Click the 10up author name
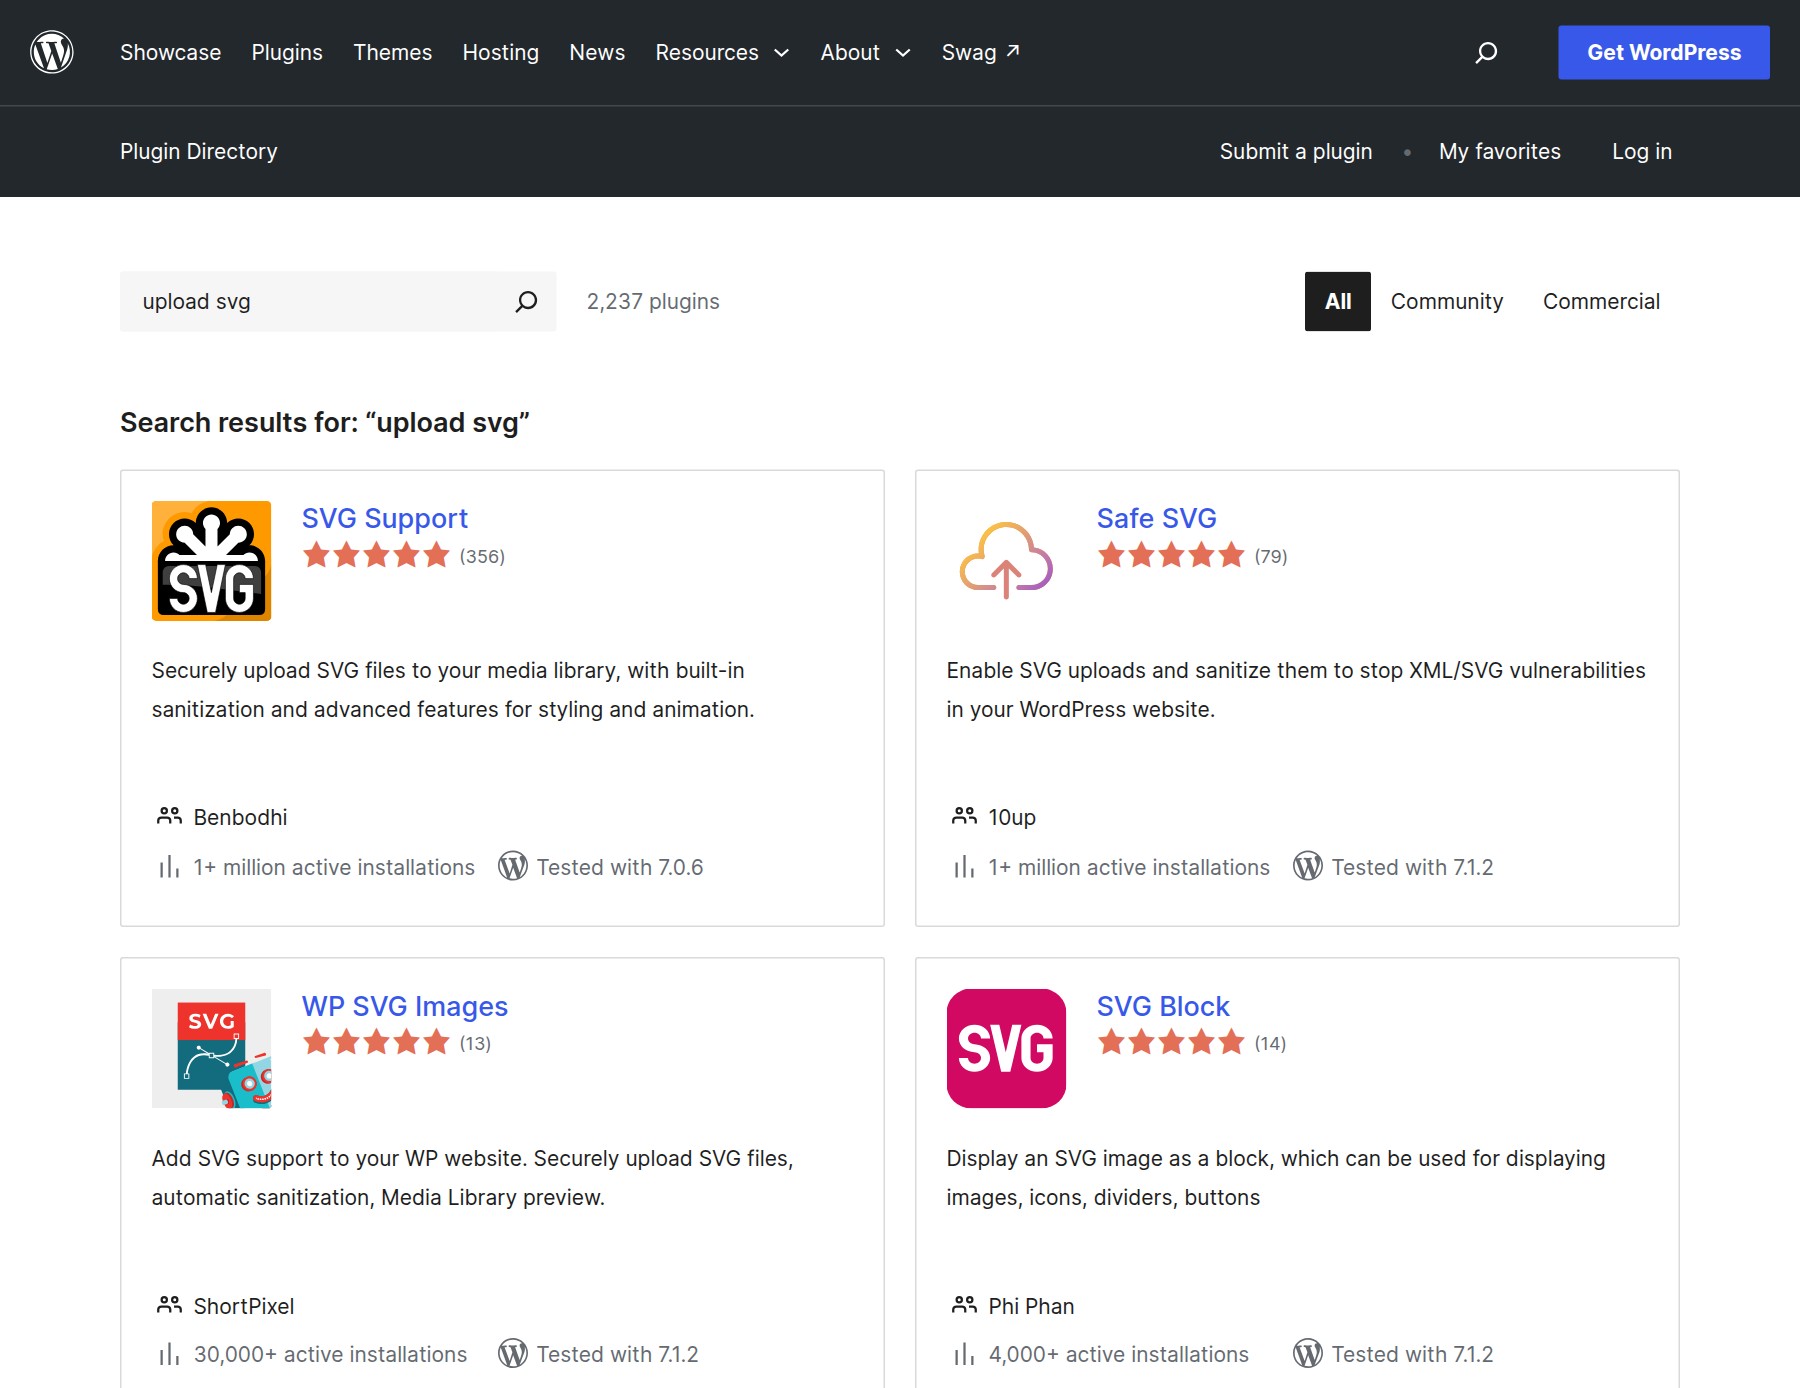Viewport: 1800px width, 1388px height. (x=1012, y=817)
